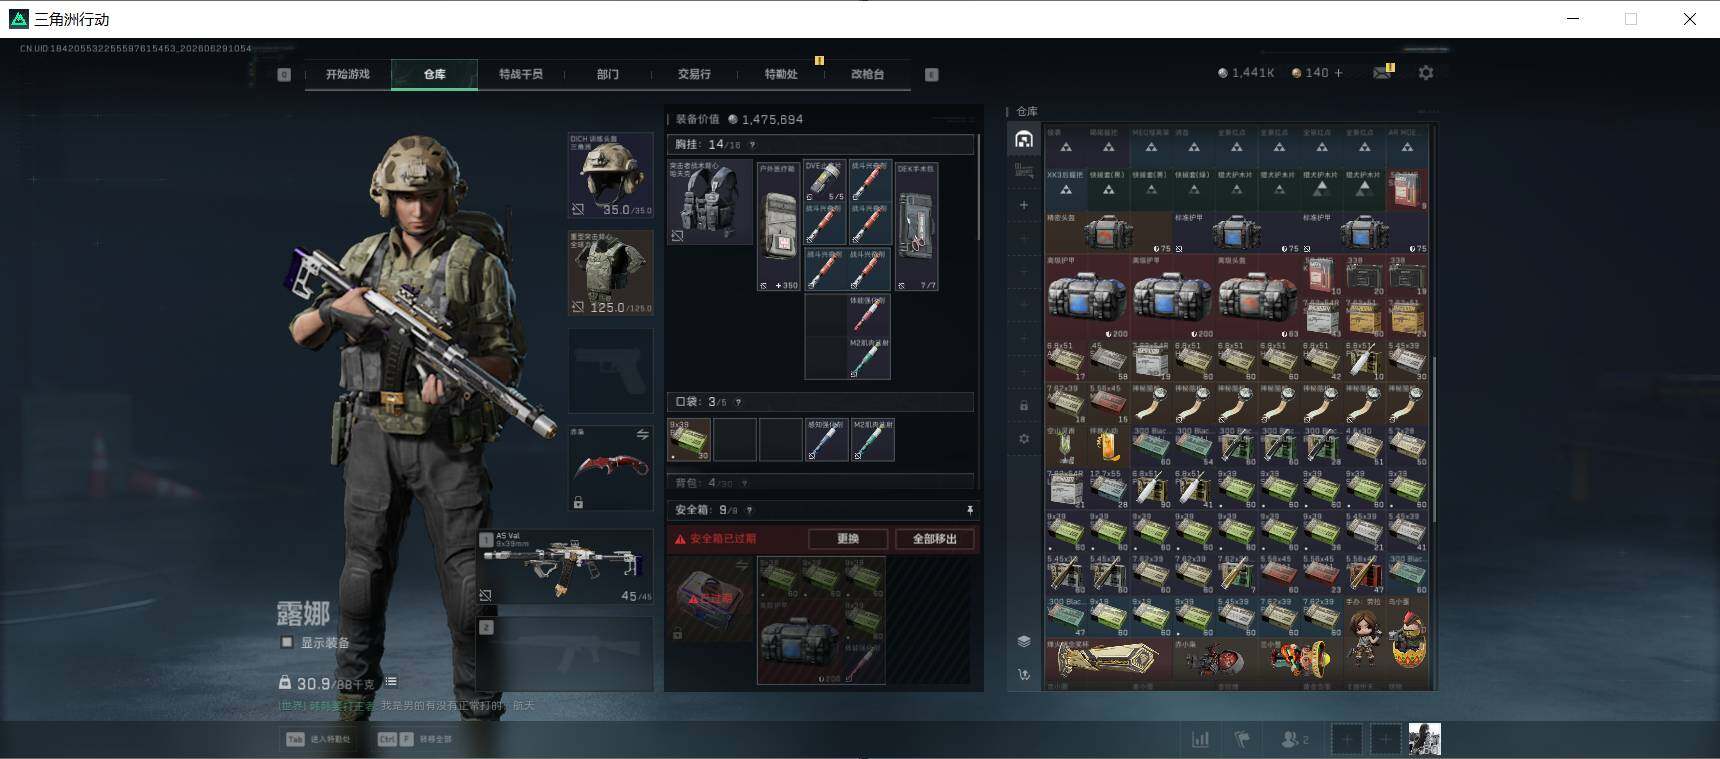The height and width of the screenshot is (759, 1720).
Task: Click the warehouse scrollbar
Action: tap(1434, 440)
